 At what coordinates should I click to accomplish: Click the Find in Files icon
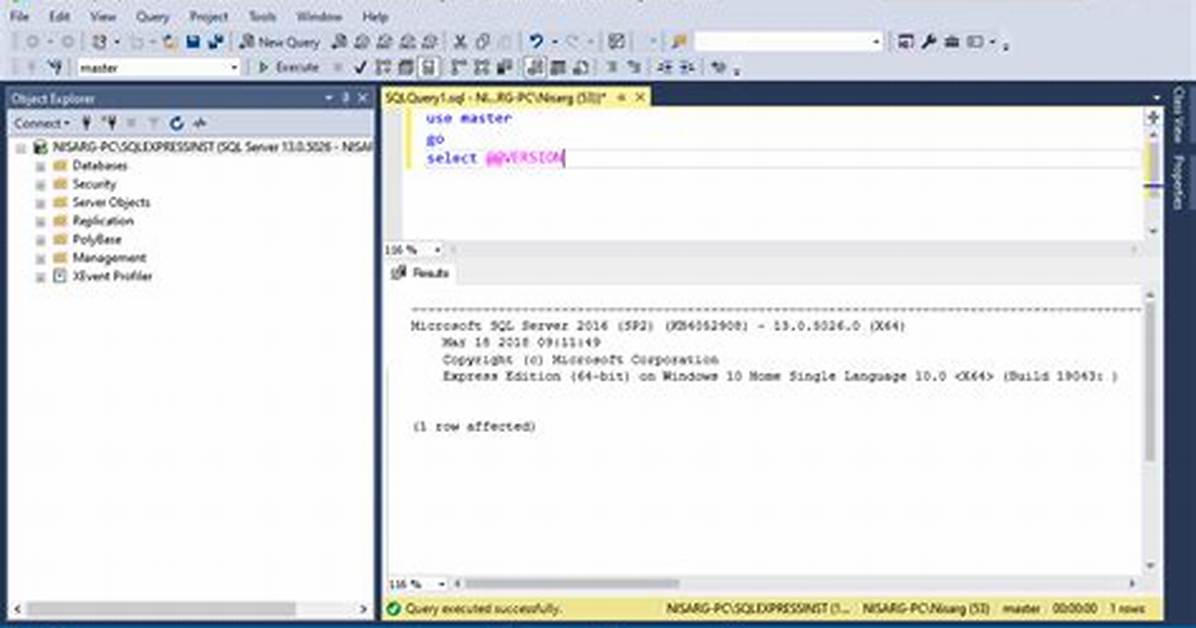[679, 42]
